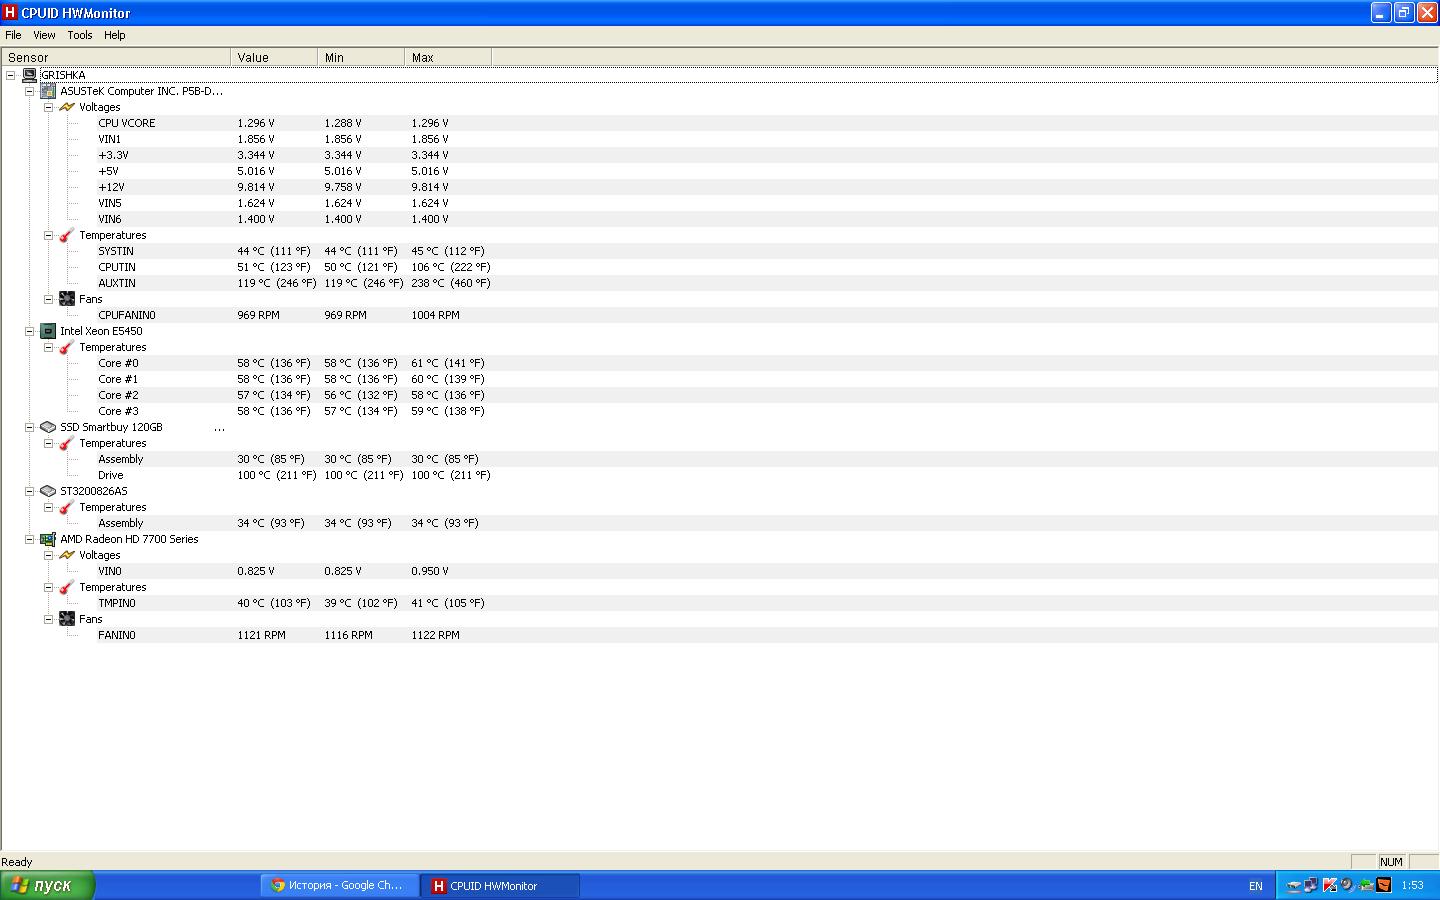Click the network connection tray icon

click(1311, 885)
